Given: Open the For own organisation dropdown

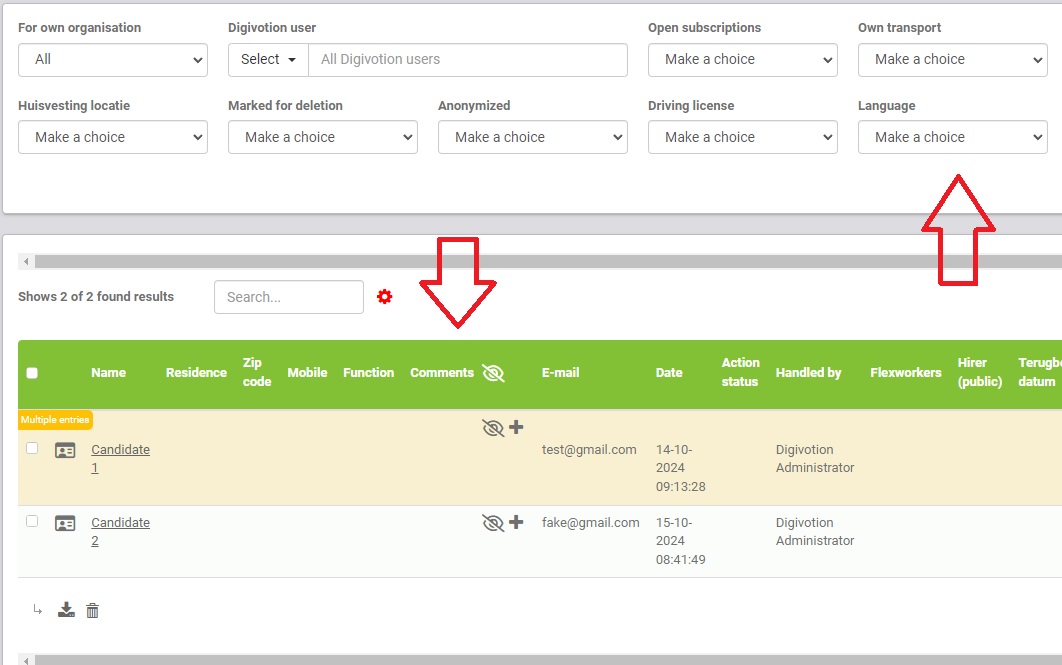Looking at the screenshot, I should pyautogui.click(x=112, y=59).
